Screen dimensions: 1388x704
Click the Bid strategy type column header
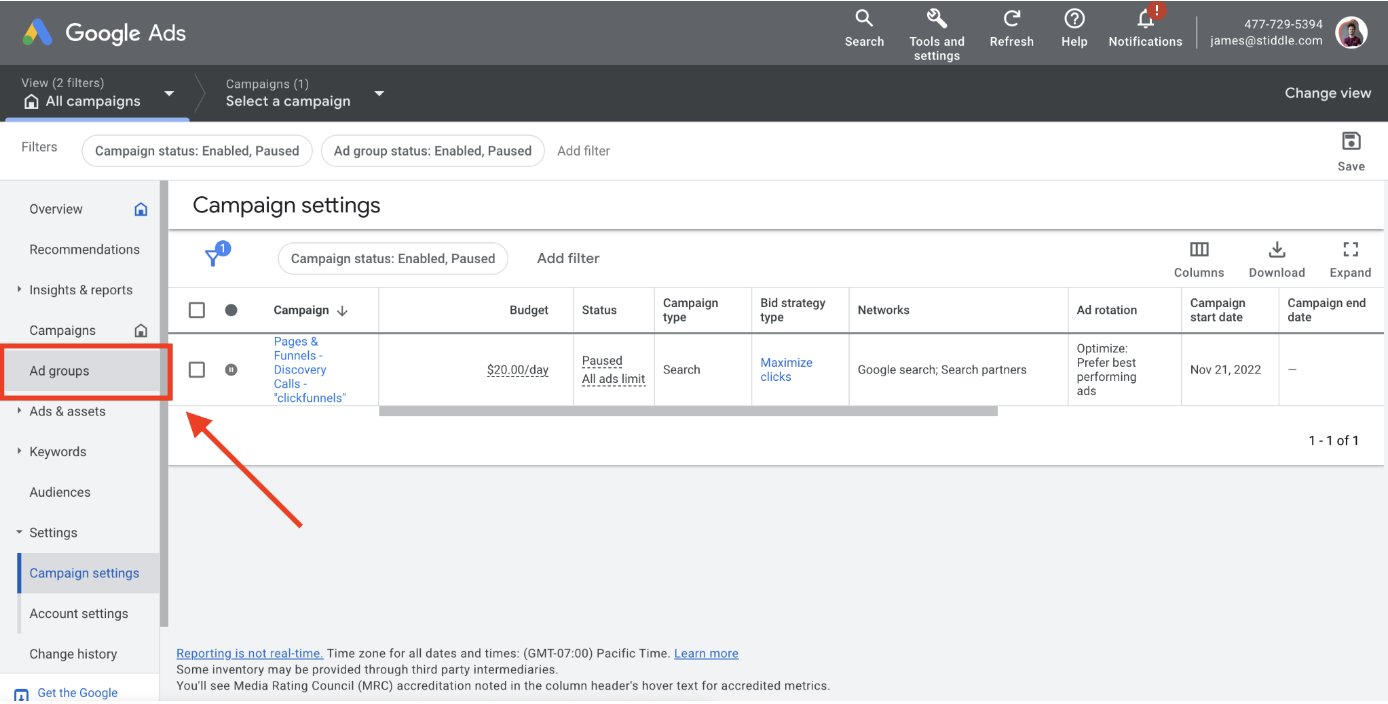click(x=793, y=310)
